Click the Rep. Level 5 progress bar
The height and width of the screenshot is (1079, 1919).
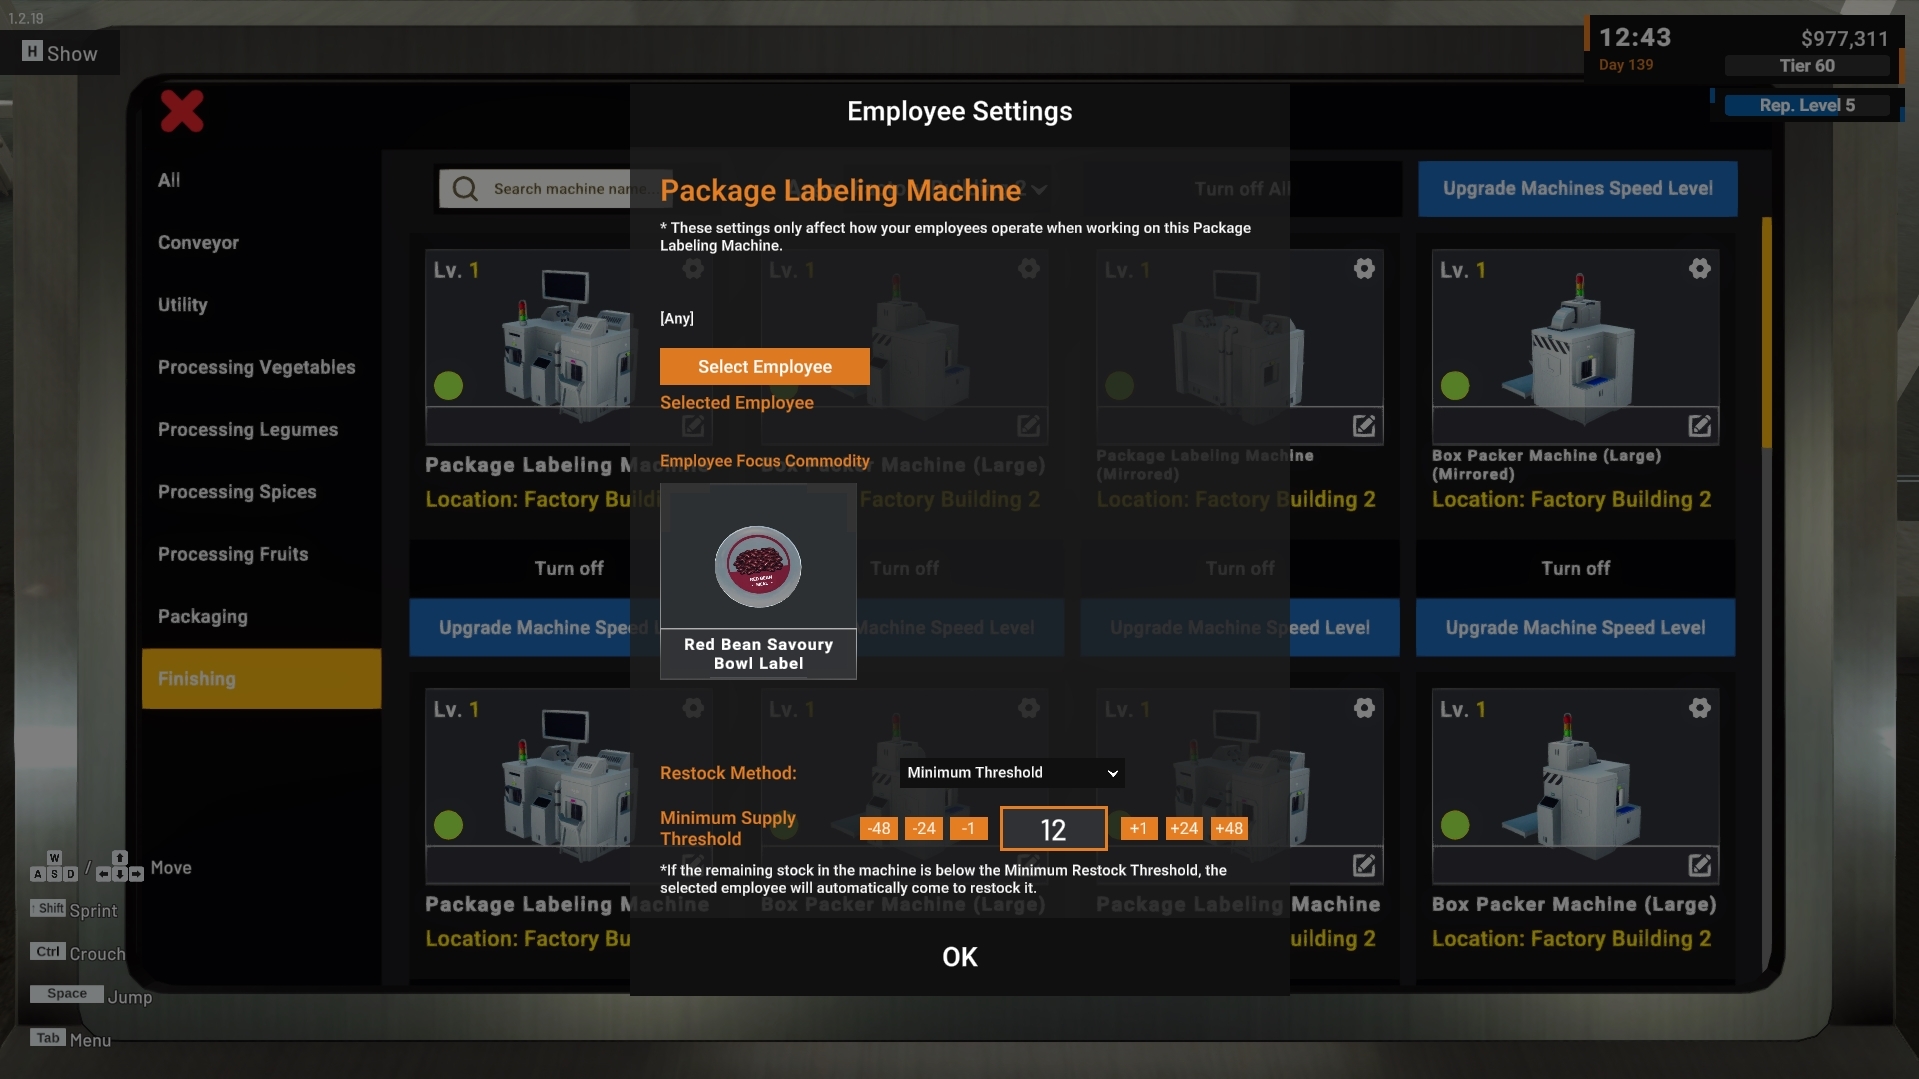click(x=1807, y=105)
